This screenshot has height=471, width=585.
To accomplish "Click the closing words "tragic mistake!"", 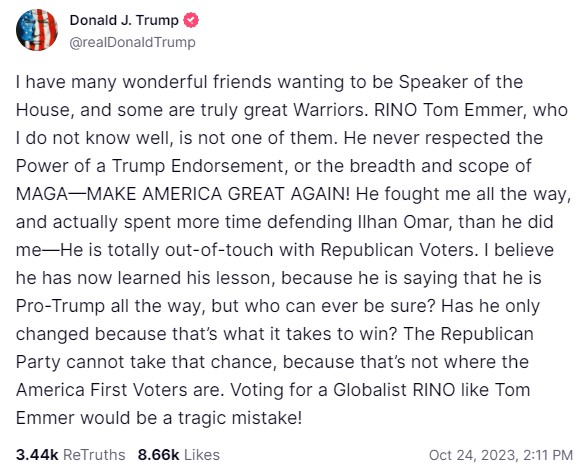I will (240, 418).
